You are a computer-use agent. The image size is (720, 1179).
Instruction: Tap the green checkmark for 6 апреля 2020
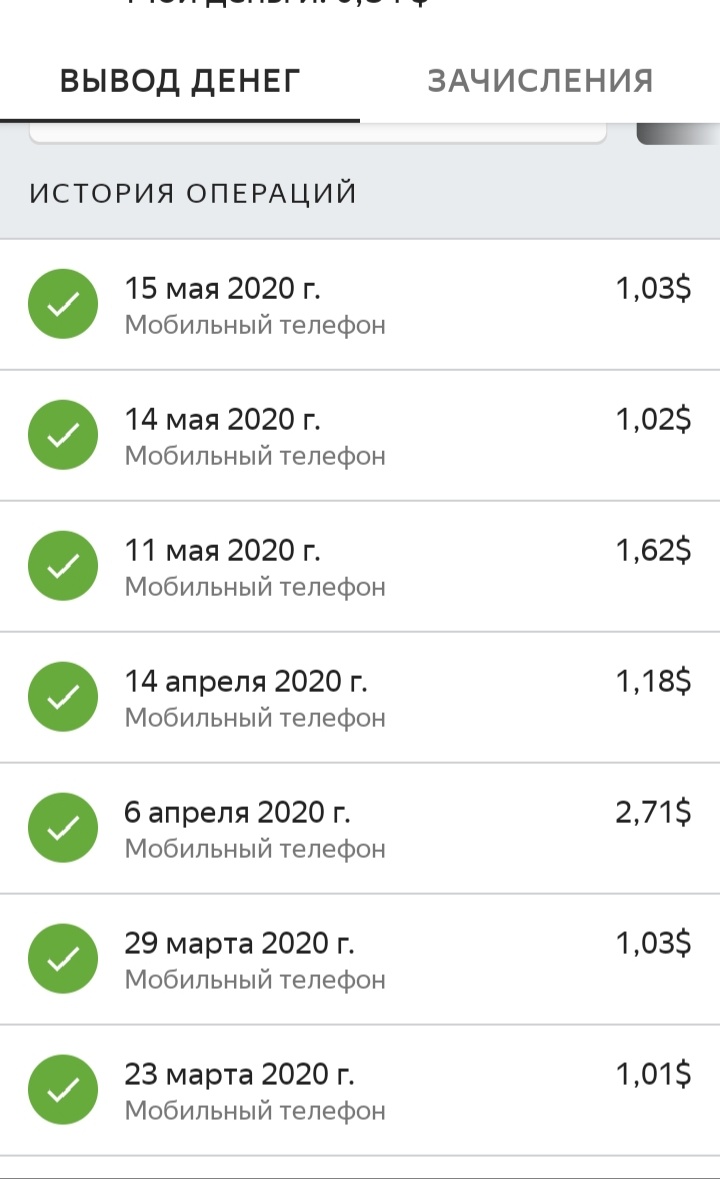pyautogui.click(x=63, y=827)
